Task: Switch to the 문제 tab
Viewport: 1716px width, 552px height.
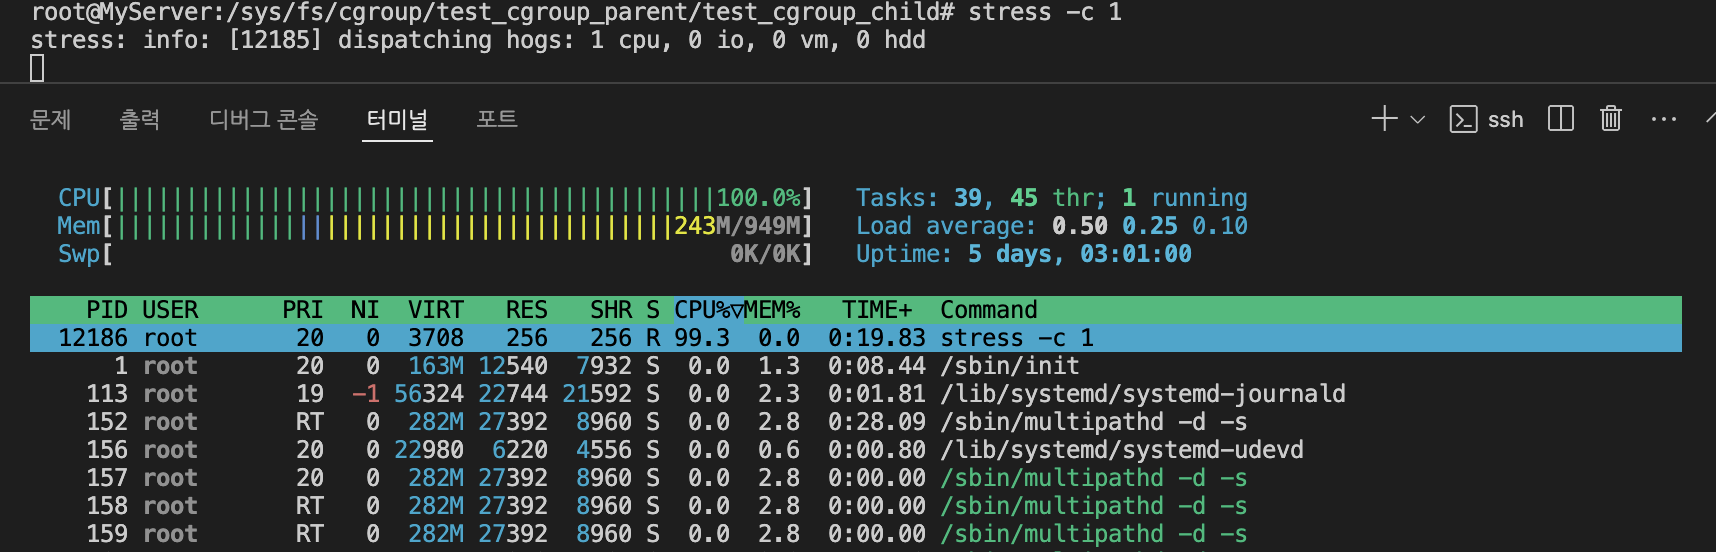Action: click(x=50, y=120)
